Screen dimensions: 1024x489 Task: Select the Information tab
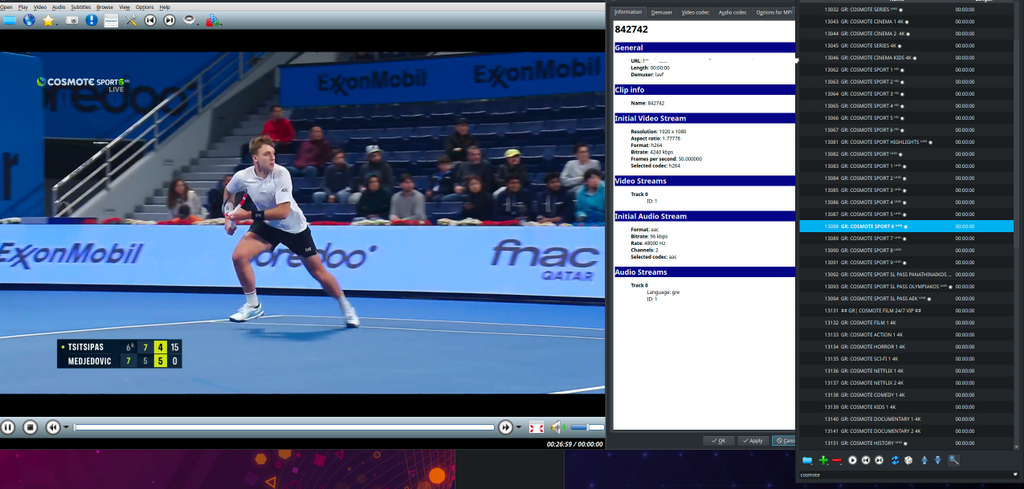tap(628, 12)
